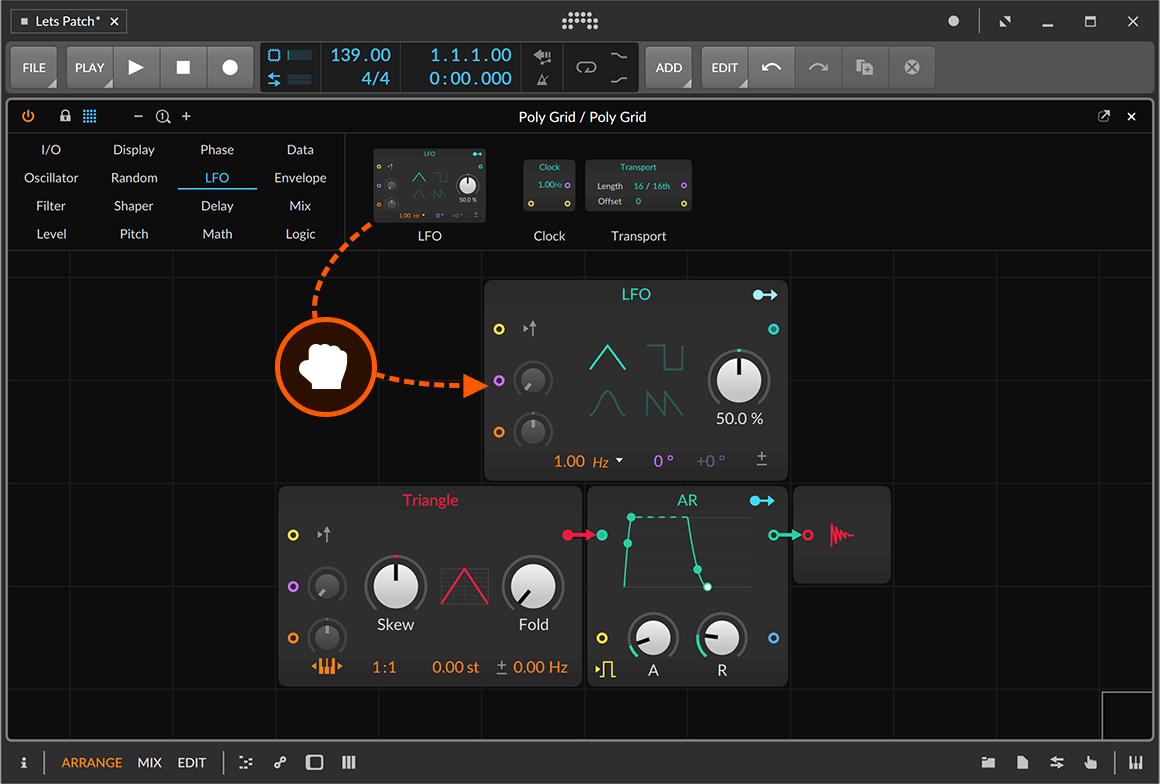Select the Oscillator module category
The width and height of the screenshot is (1160, 784).
[51, 178]
